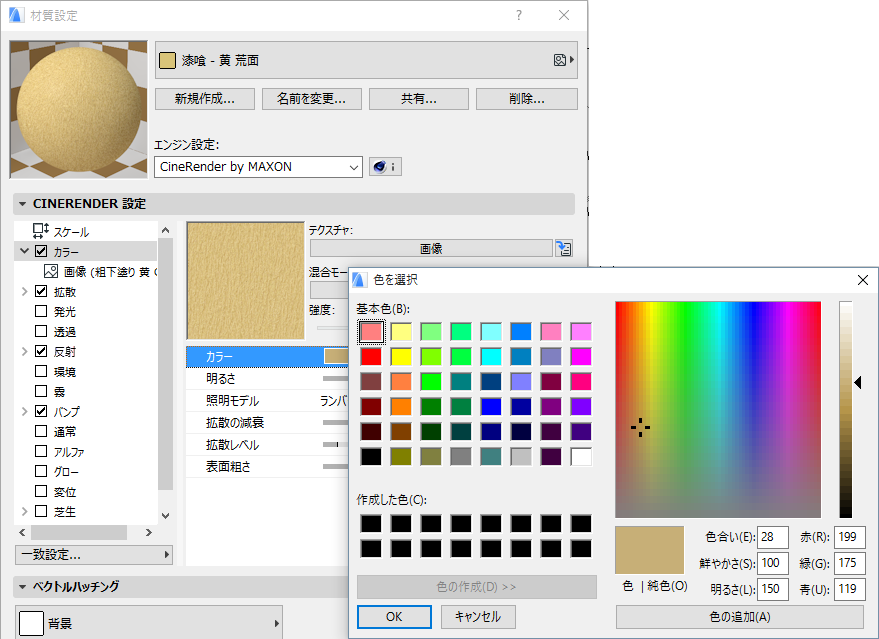Click the ArchiCAD icon in 色を選択 title bar
Screen dimensions: 879x639
tap(358, 281)
